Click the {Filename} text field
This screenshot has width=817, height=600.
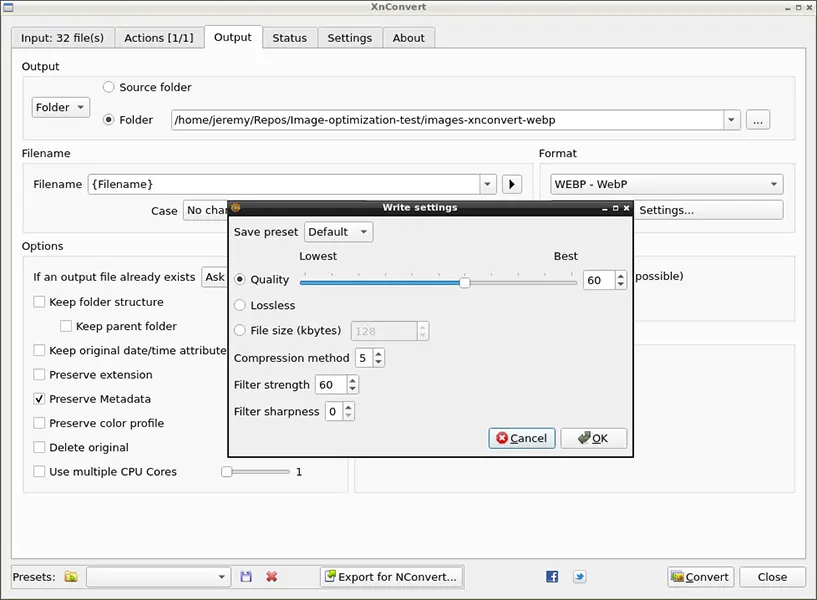[284, 184]
